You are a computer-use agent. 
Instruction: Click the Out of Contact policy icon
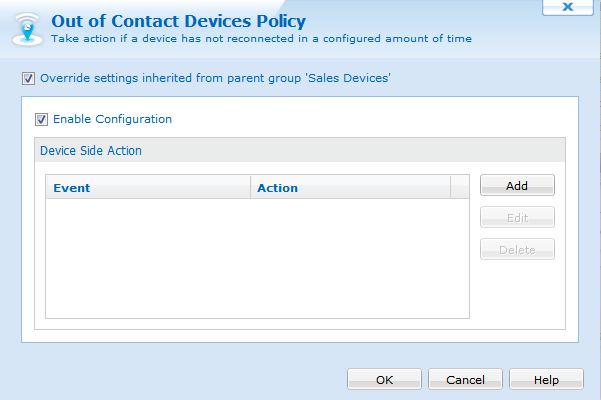27,29
